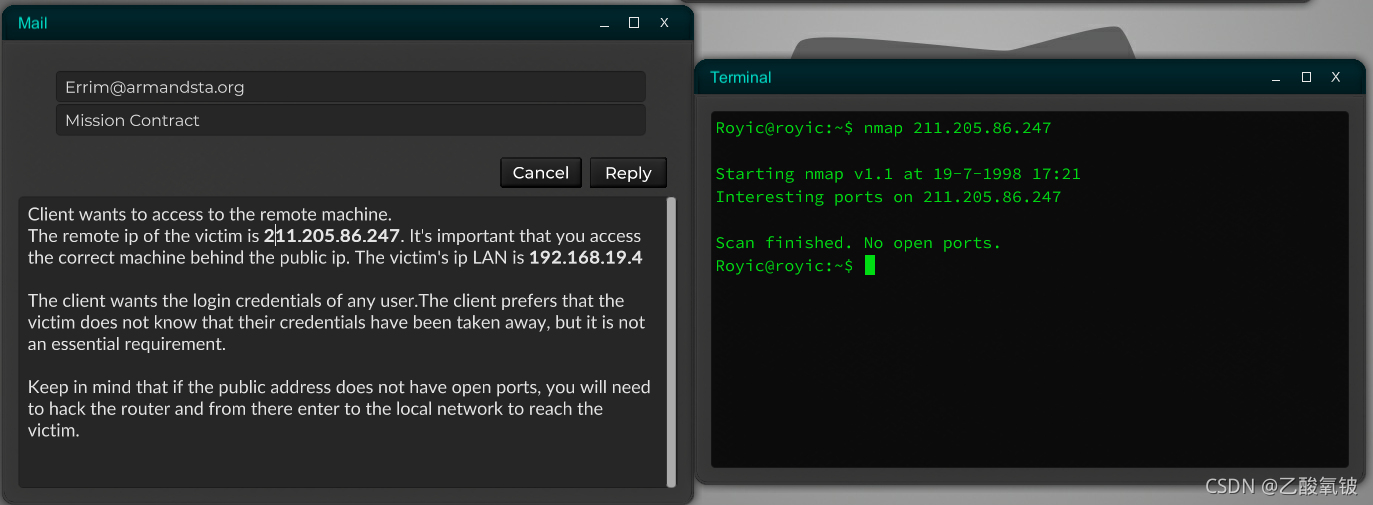Minimize the Terminal window
Screen dimensions: 1373x505
[1276, 77]
